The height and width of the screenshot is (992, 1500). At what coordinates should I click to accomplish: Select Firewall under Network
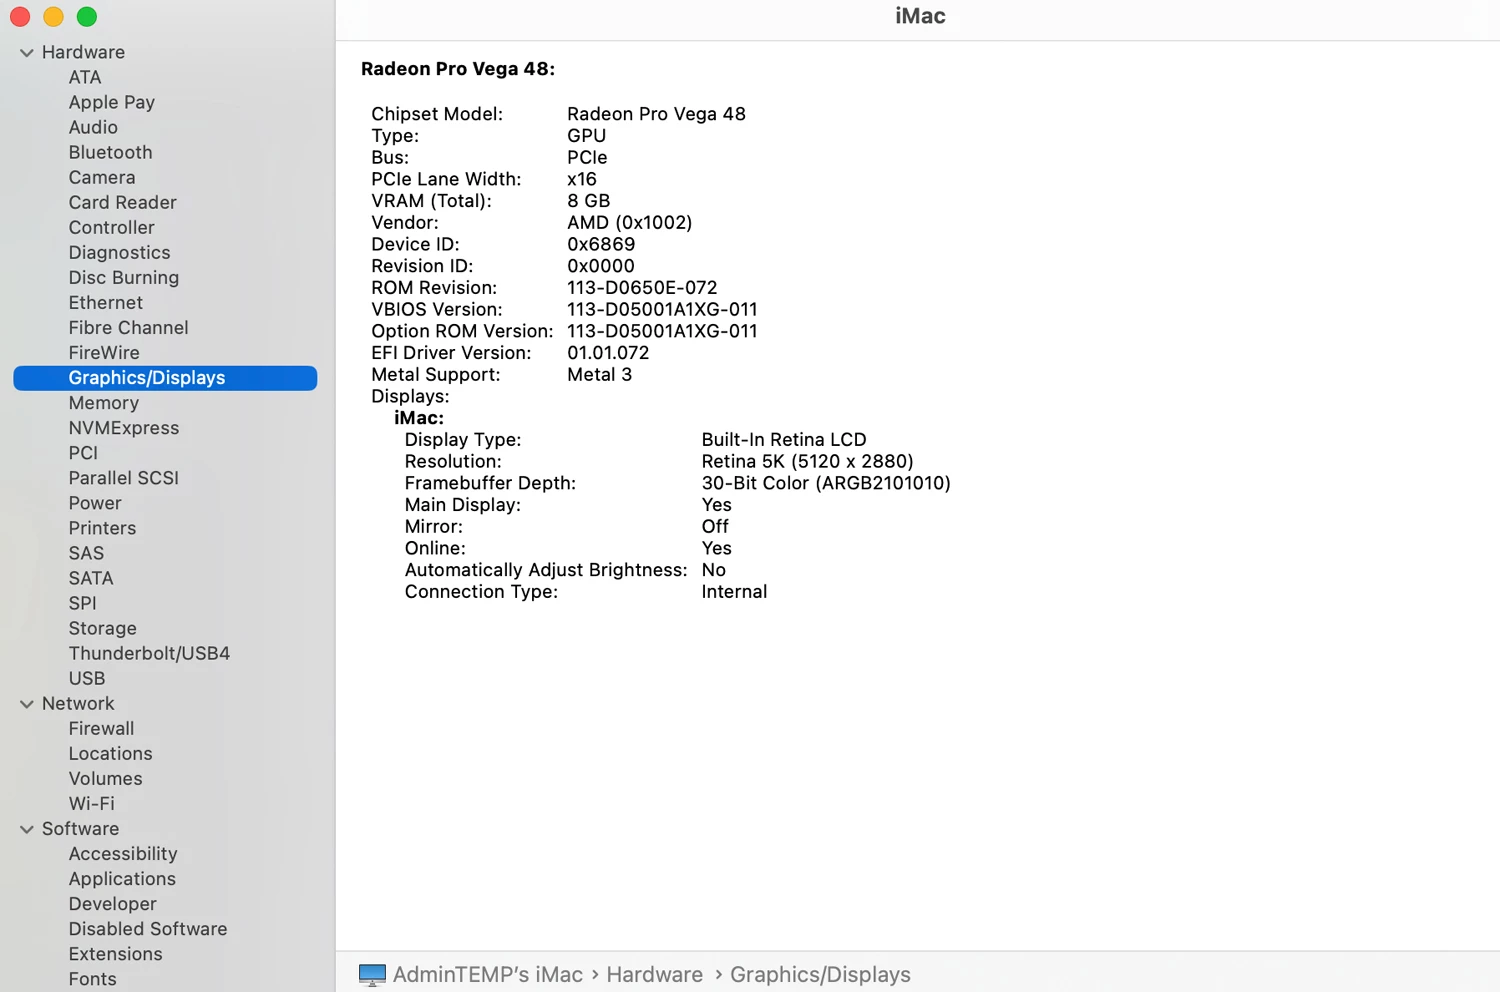(x=101, y=728)
